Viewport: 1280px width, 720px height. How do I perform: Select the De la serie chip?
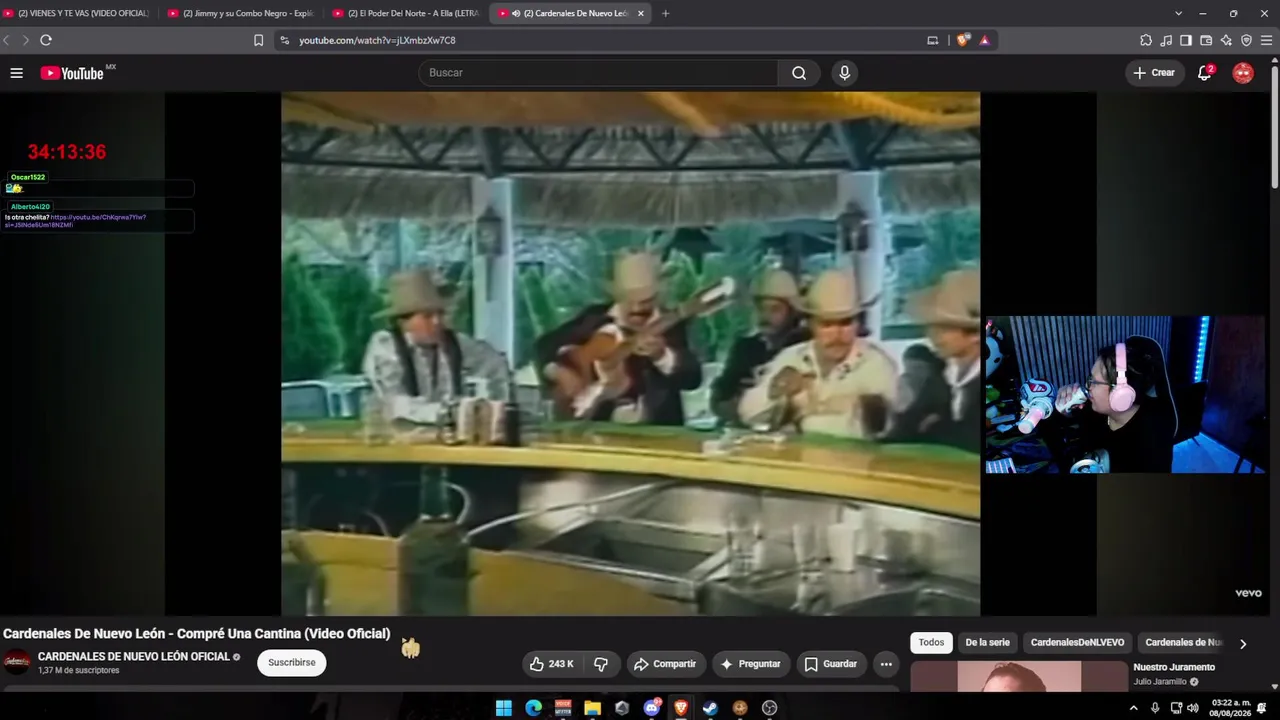(x=988, y=643)
